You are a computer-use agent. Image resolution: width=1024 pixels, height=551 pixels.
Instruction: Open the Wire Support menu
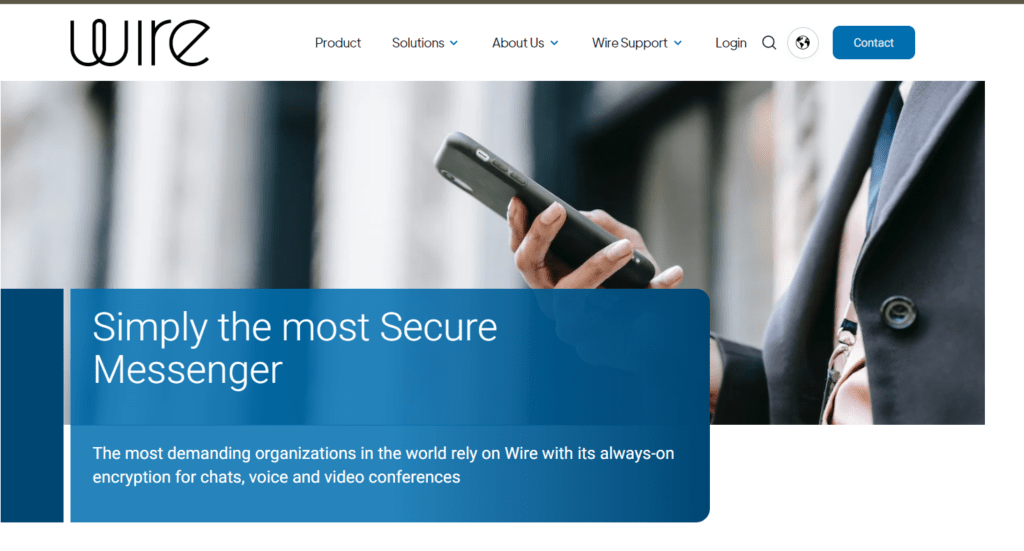[x=630, y=43]
